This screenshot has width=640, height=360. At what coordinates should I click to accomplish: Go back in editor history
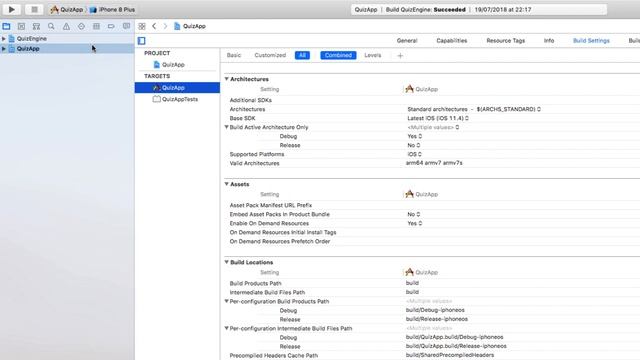[154, 26]
